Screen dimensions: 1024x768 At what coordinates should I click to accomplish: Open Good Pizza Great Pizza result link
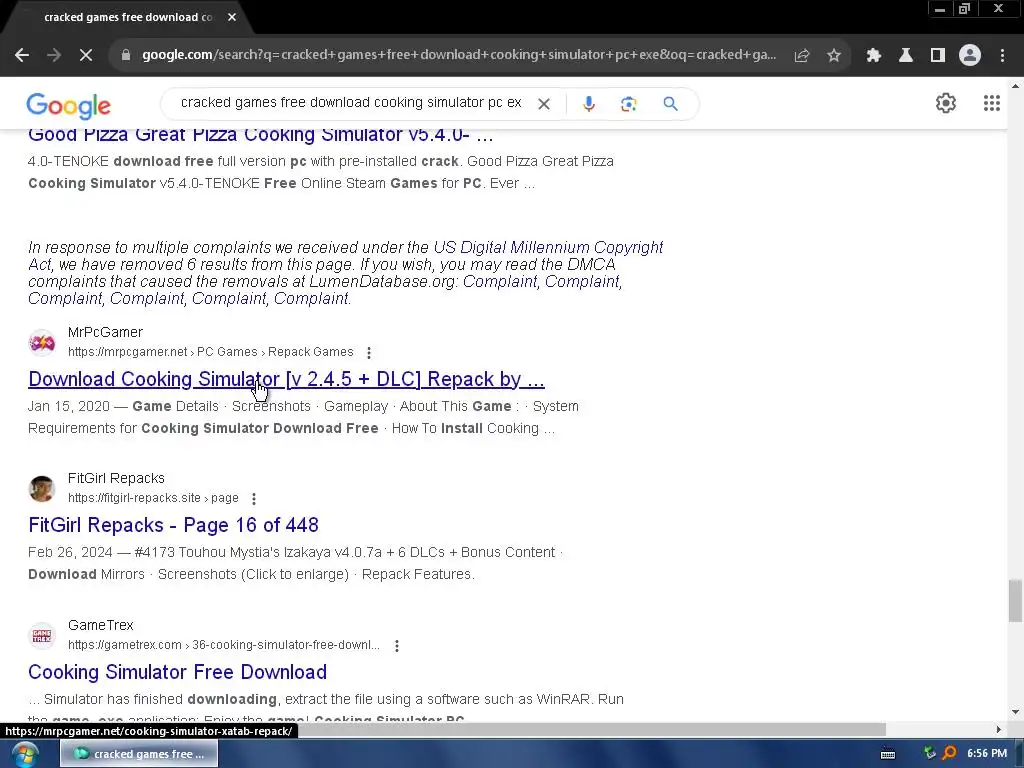[261, 135]
